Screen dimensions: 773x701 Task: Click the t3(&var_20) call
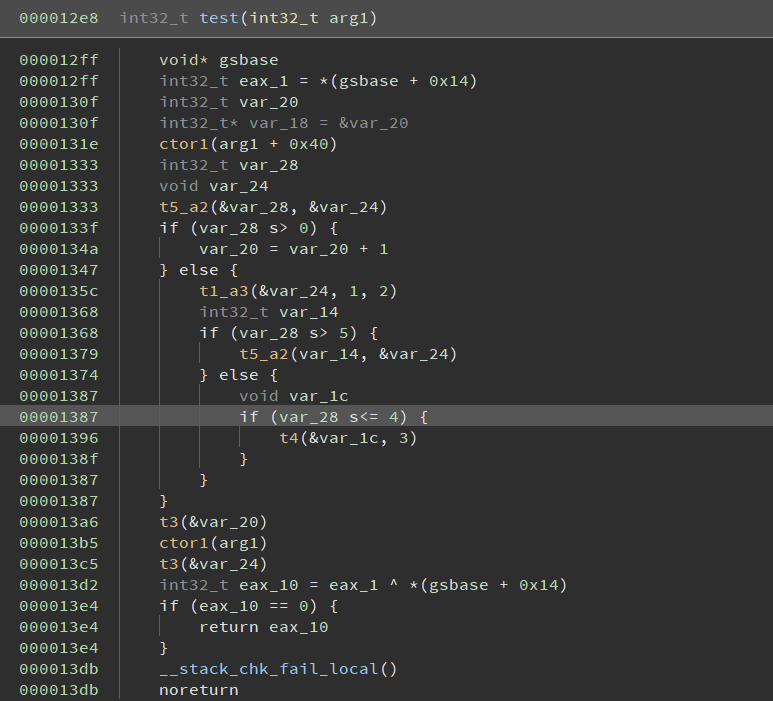(x=213, y=522)
